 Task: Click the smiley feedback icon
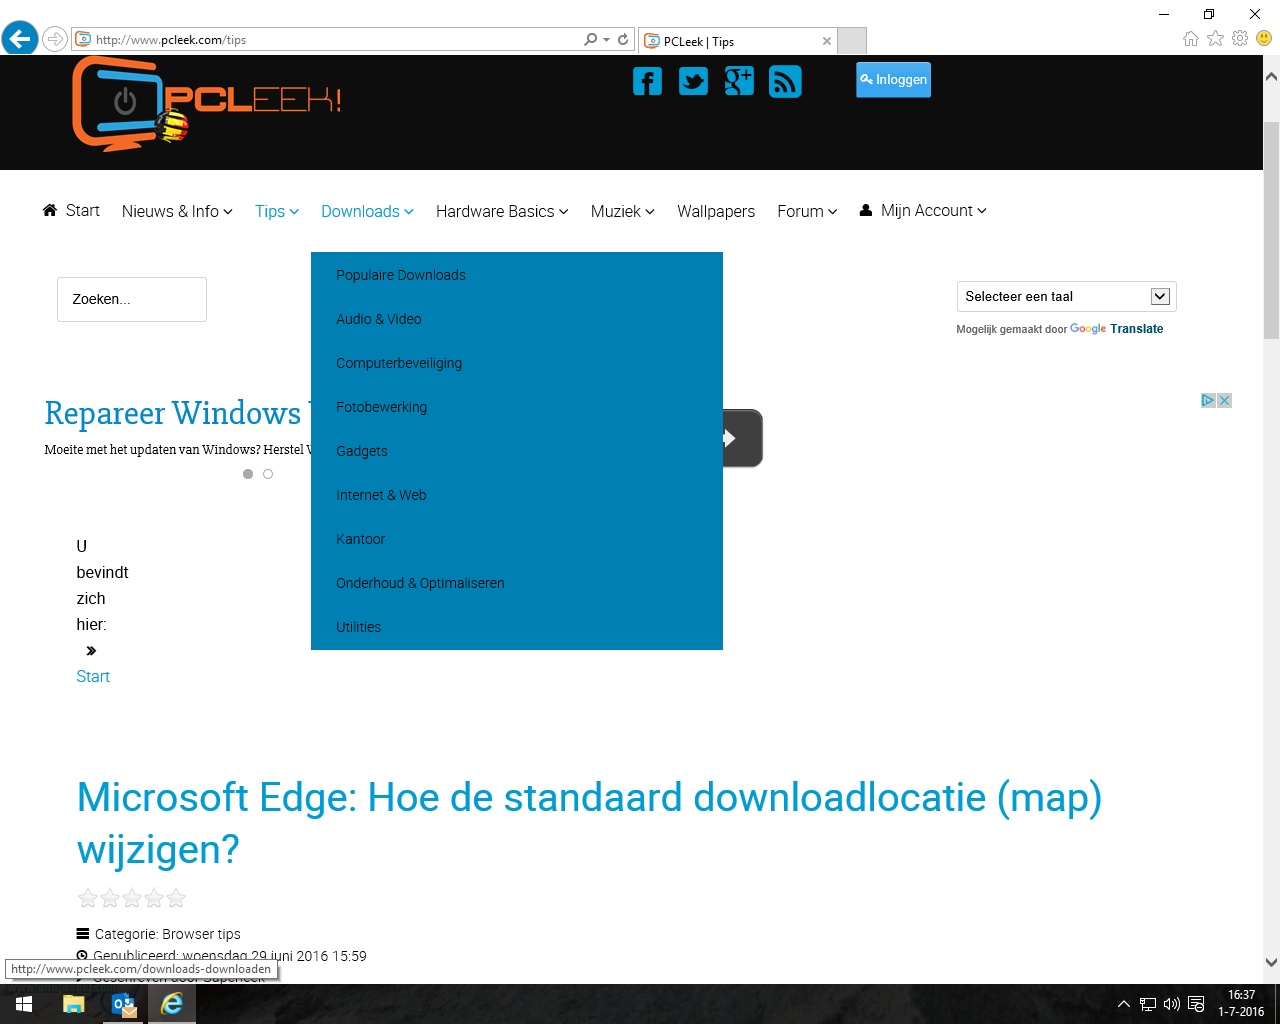point(1264,38)
